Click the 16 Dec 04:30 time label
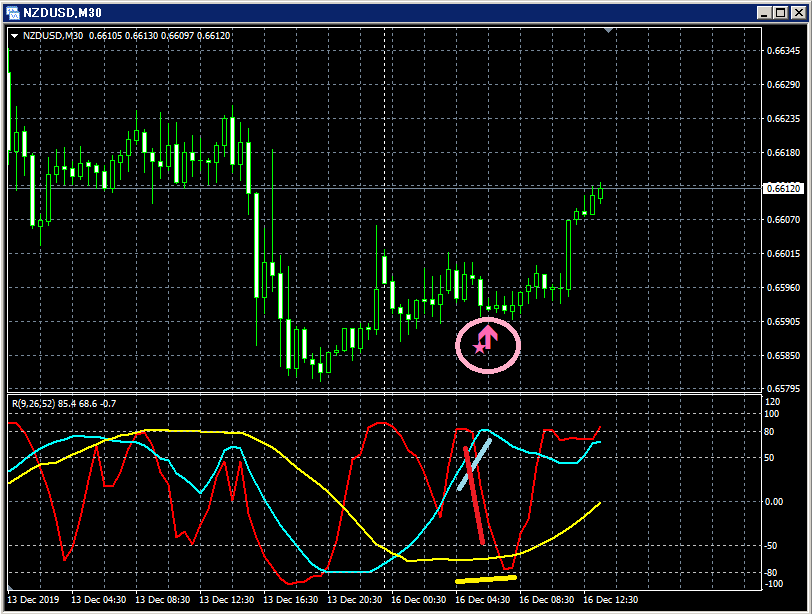 (483, 600)
